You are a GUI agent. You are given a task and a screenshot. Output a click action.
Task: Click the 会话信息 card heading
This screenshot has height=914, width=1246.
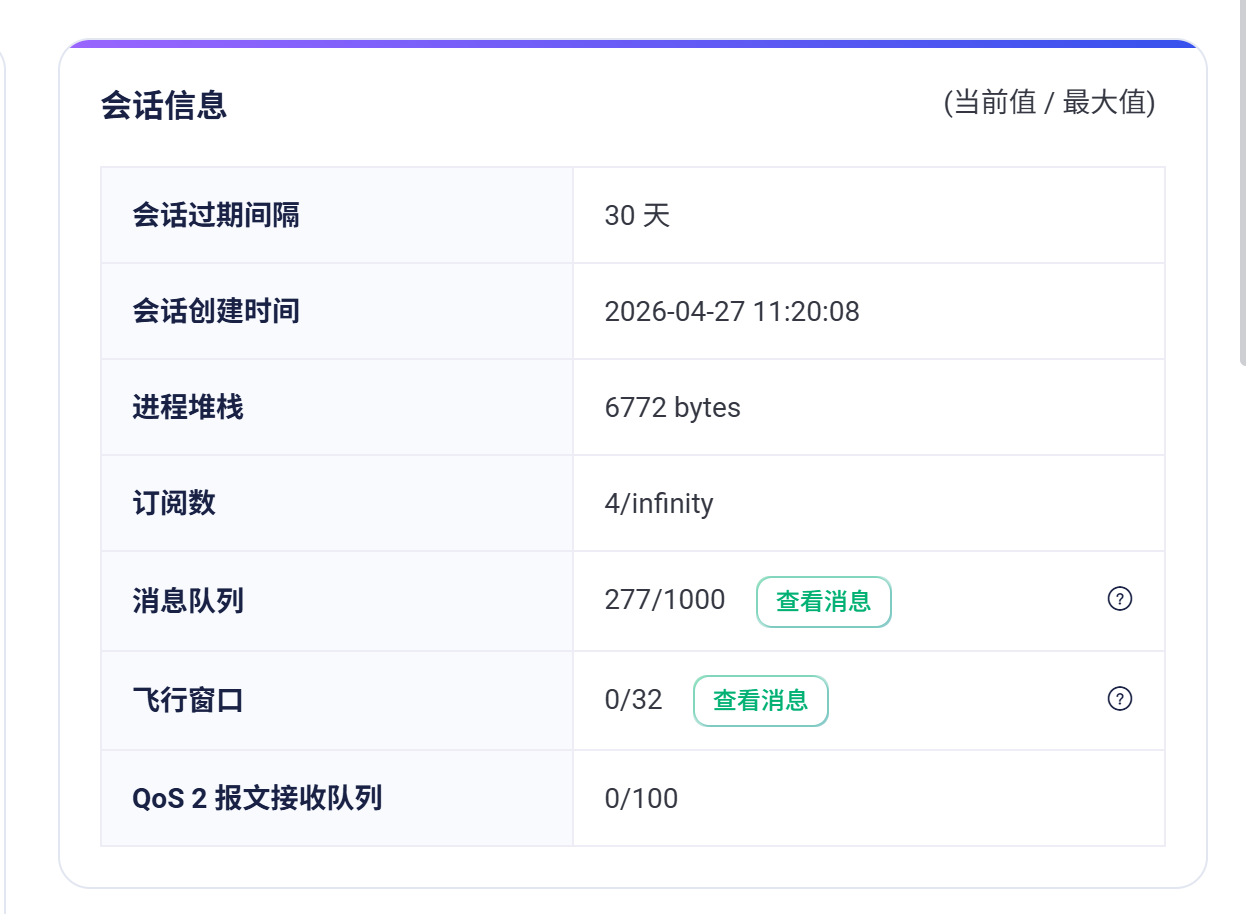tap(164, 105)
